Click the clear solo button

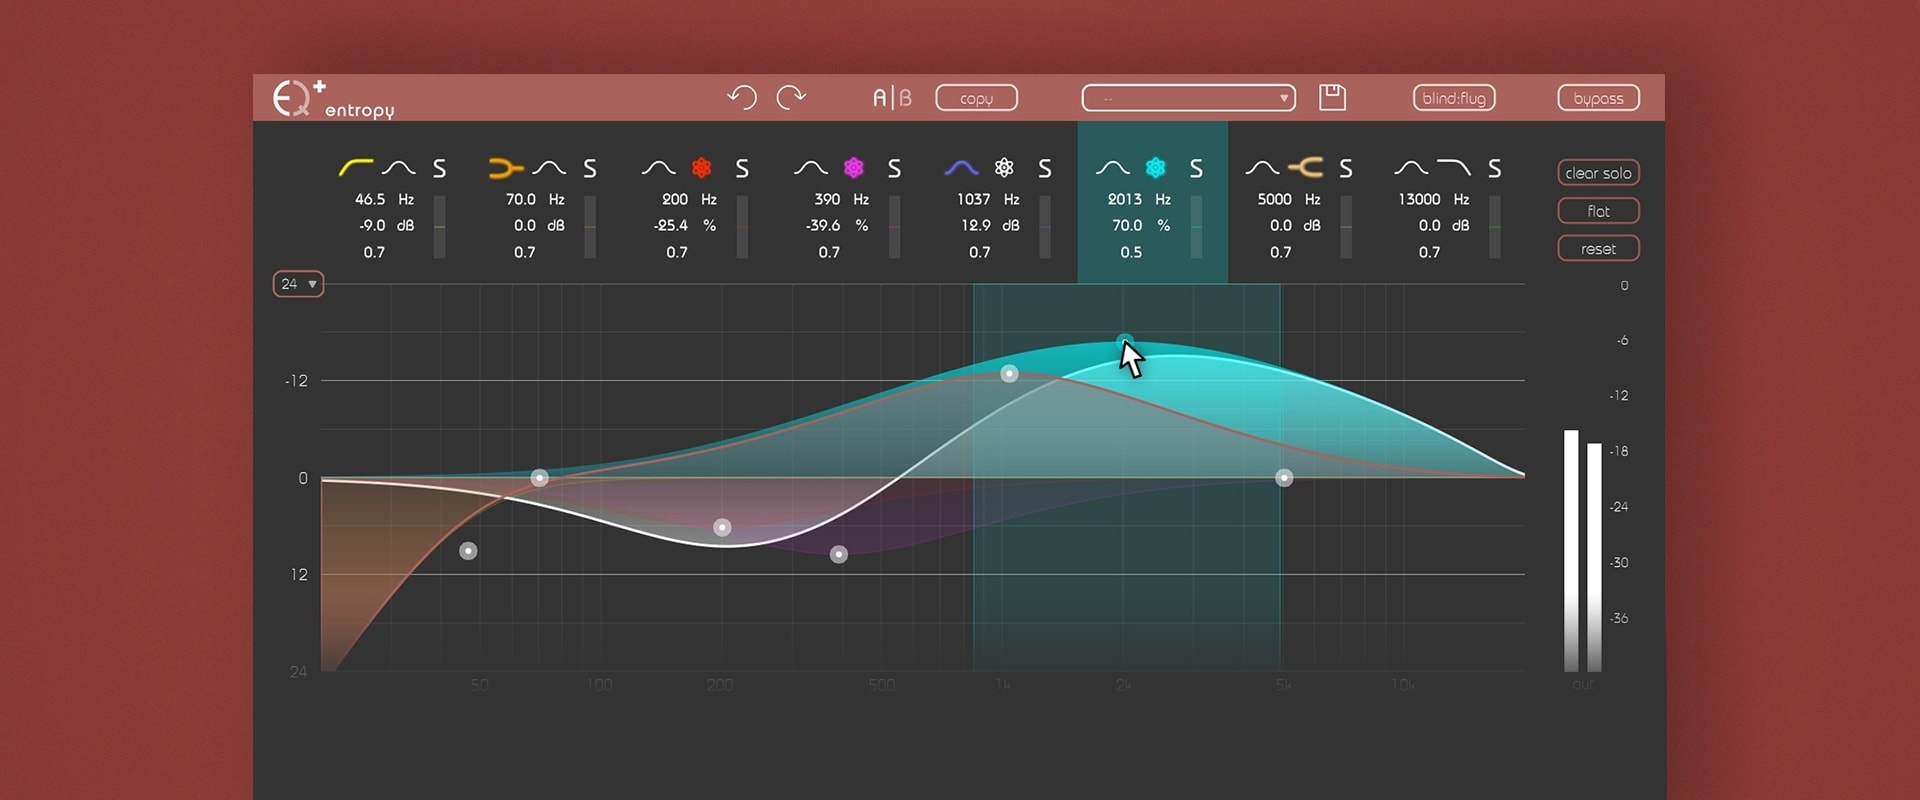pos(1598,173)
